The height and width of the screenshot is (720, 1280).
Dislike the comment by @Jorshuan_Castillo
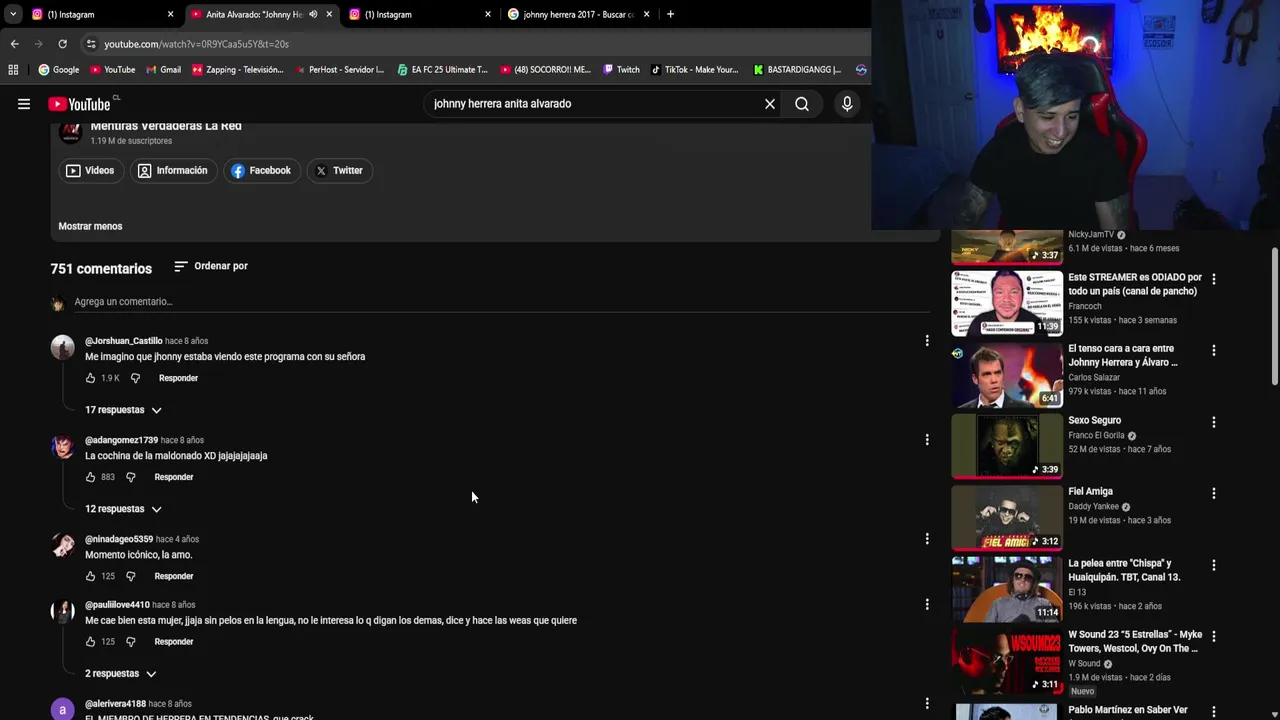135,378
